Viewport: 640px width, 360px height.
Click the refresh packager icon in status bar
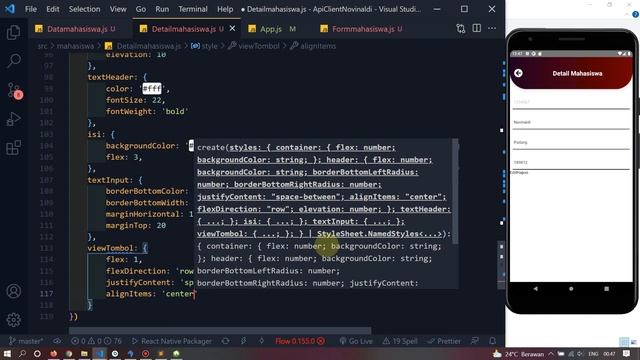coord(225,341)
